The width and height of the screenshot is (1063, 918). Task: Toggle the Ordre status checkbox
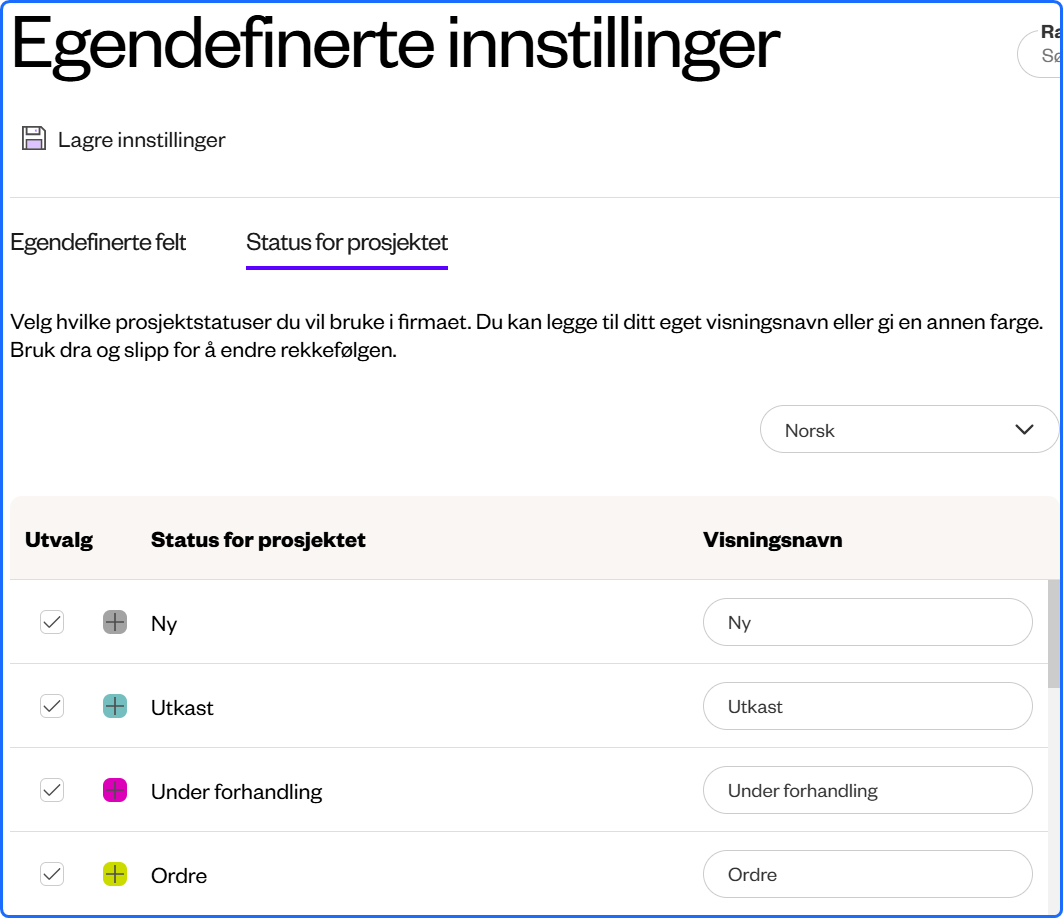[52, 874]
